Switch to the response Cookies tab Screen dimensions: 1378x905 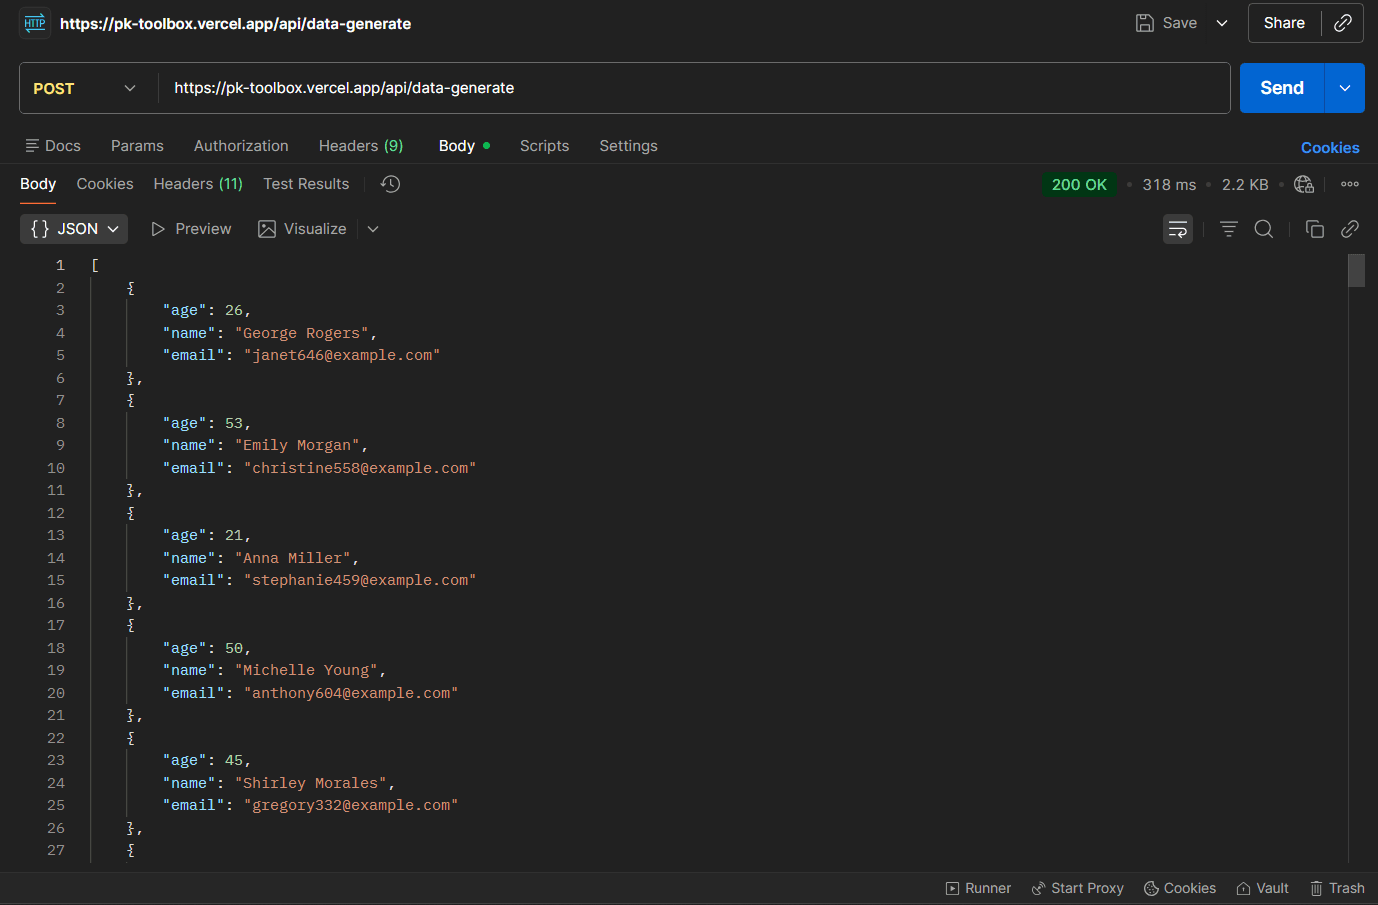pyautogui.click(x=105, y=184)
